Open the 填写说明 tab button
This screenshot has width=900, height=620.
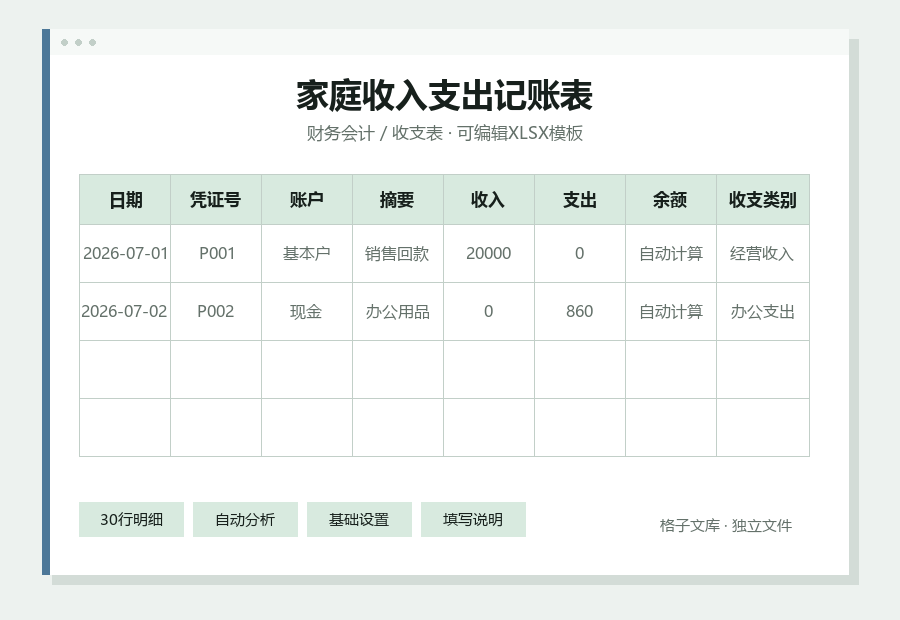tap(473, 520)
